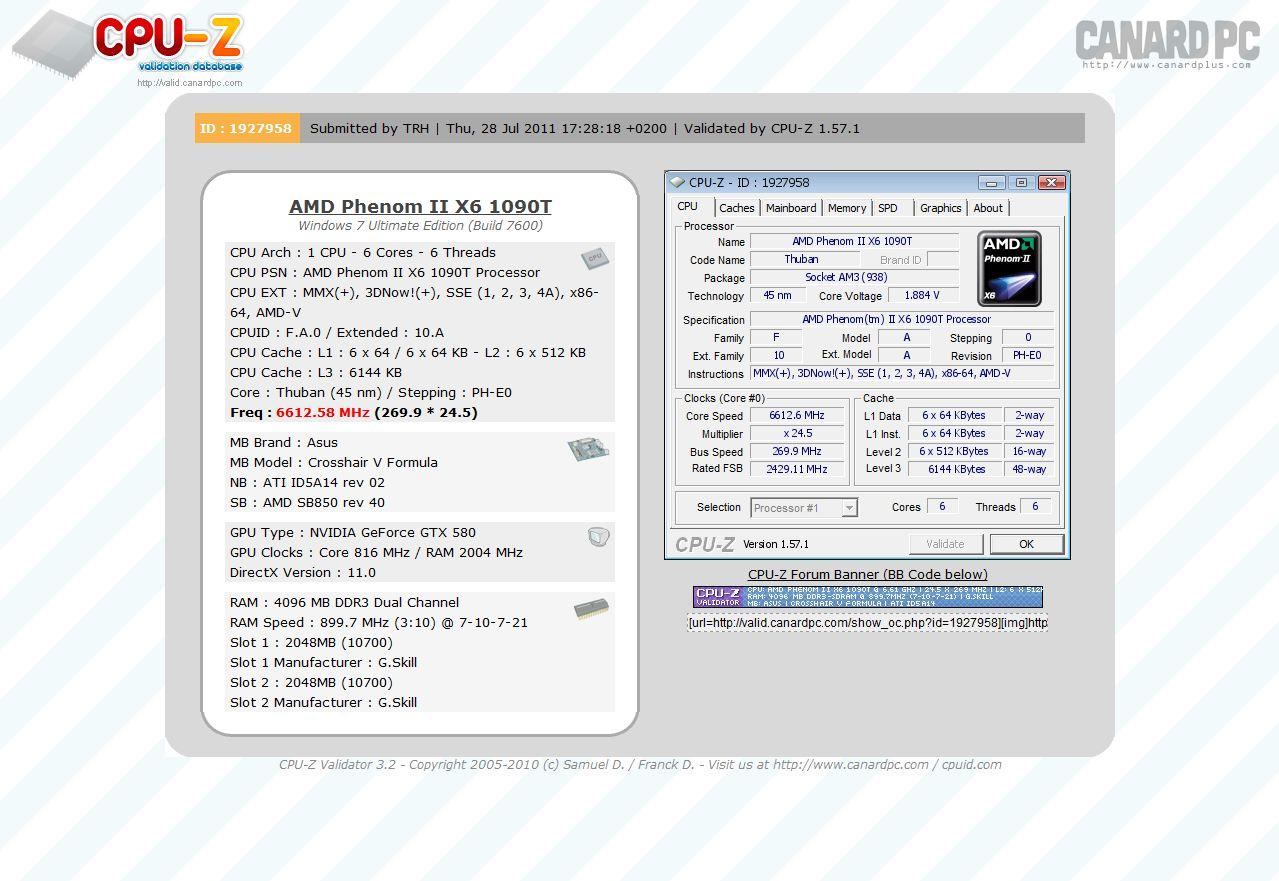Open the Mainboard tab
The height and width of the screenshot is (881, 1279).
pyautogui.click(x=791, y=208)
